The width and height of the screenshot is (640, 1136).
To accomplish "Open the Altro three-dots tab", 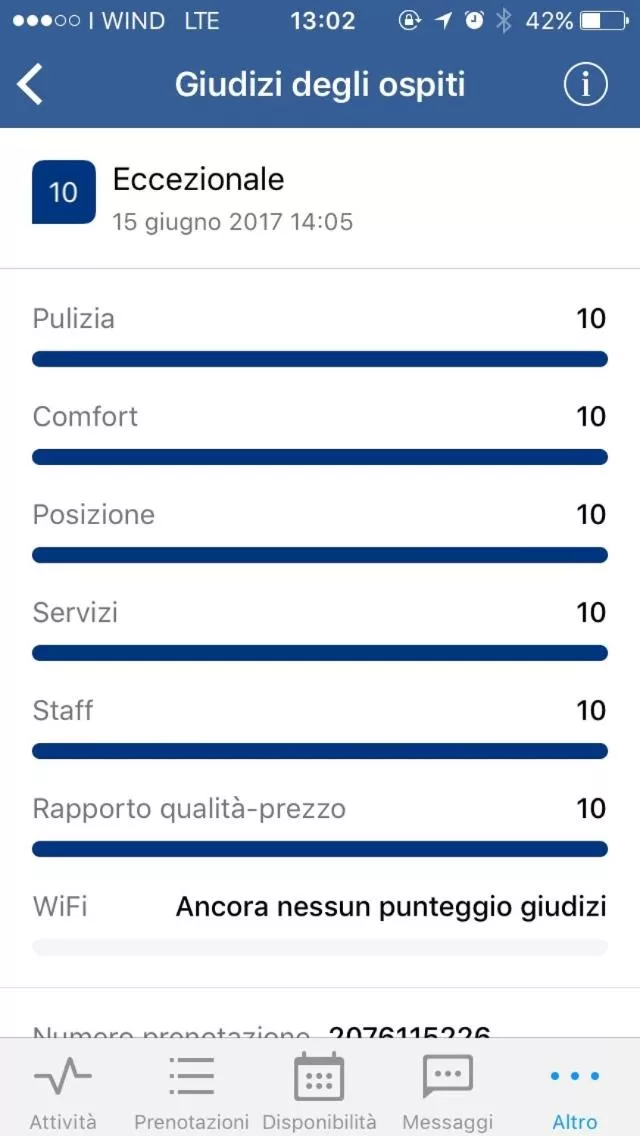I will click(575, 1093).
